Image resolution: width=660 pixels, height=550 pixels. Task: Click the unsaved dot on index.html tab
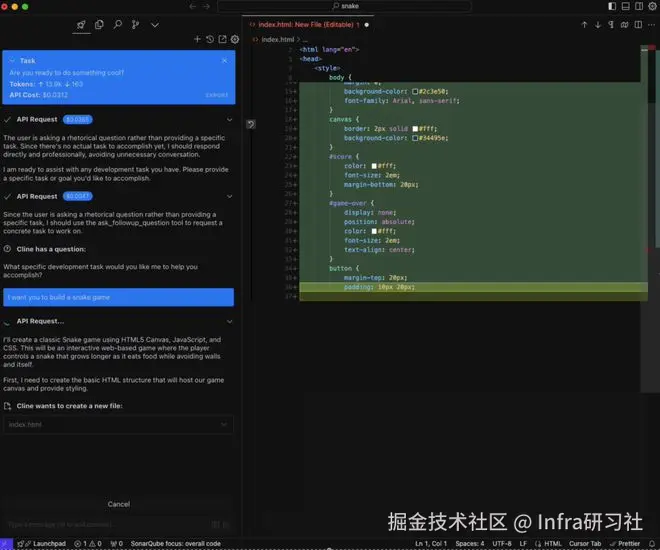[367, 25]
